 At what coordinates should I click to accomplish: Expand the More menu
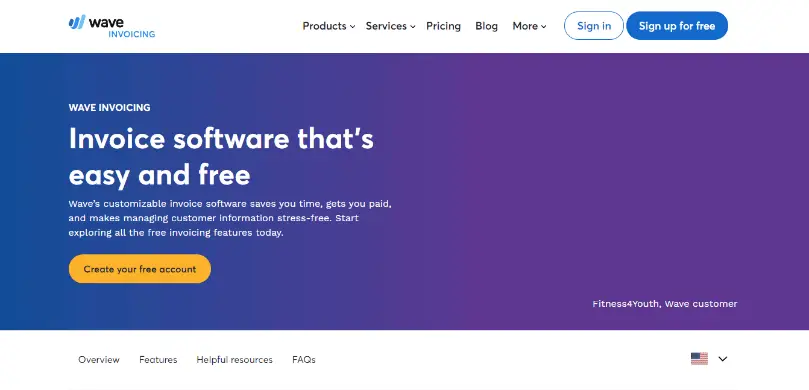[529, 26]
